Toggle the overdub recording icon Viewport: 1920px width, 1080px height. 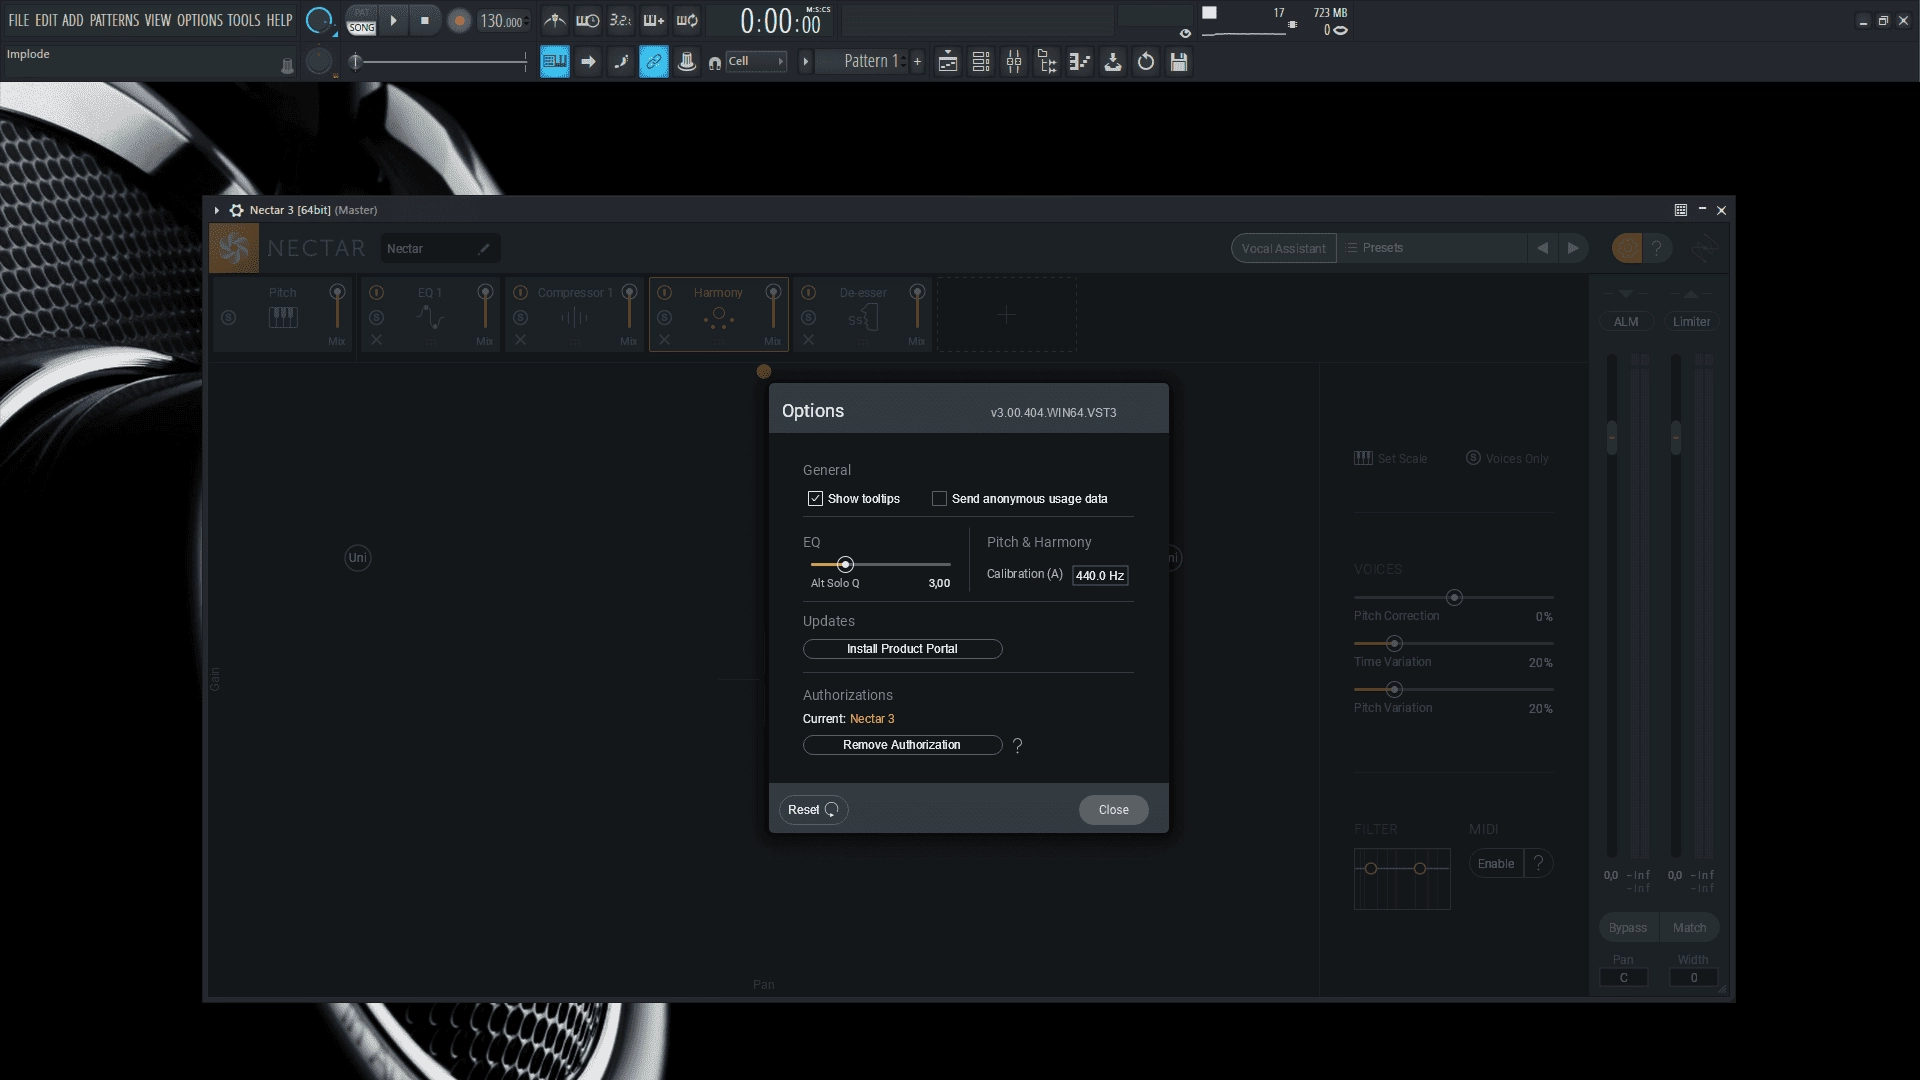tap(654, 20)
